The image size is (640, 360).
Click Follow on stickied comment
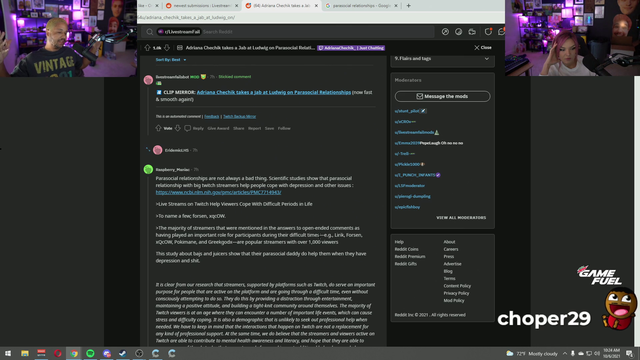point(284,128)
